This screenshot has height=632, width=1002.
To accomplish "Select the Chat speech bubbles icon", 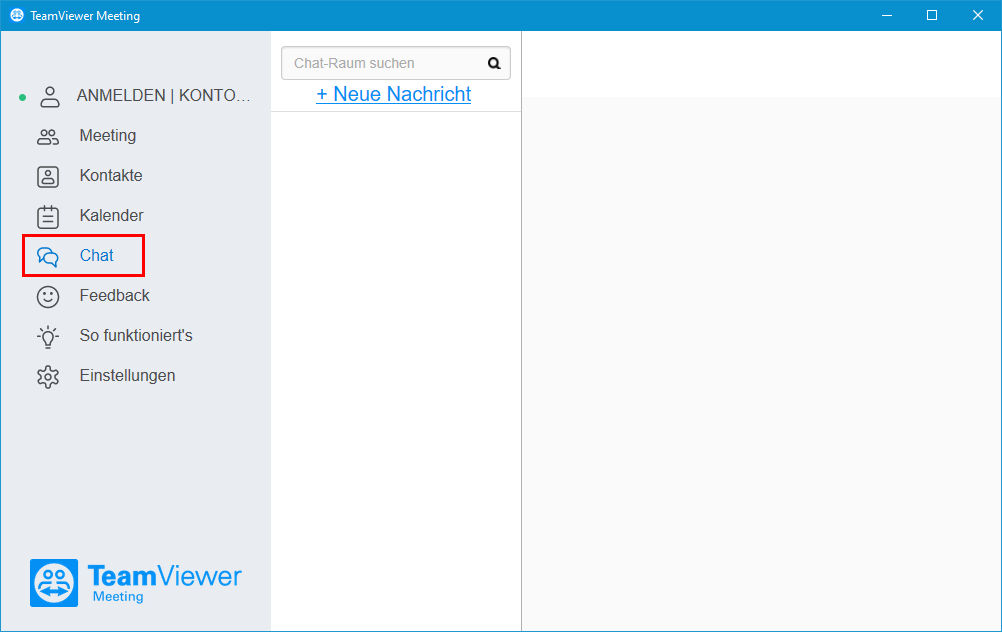I will [x=48, y=257].
